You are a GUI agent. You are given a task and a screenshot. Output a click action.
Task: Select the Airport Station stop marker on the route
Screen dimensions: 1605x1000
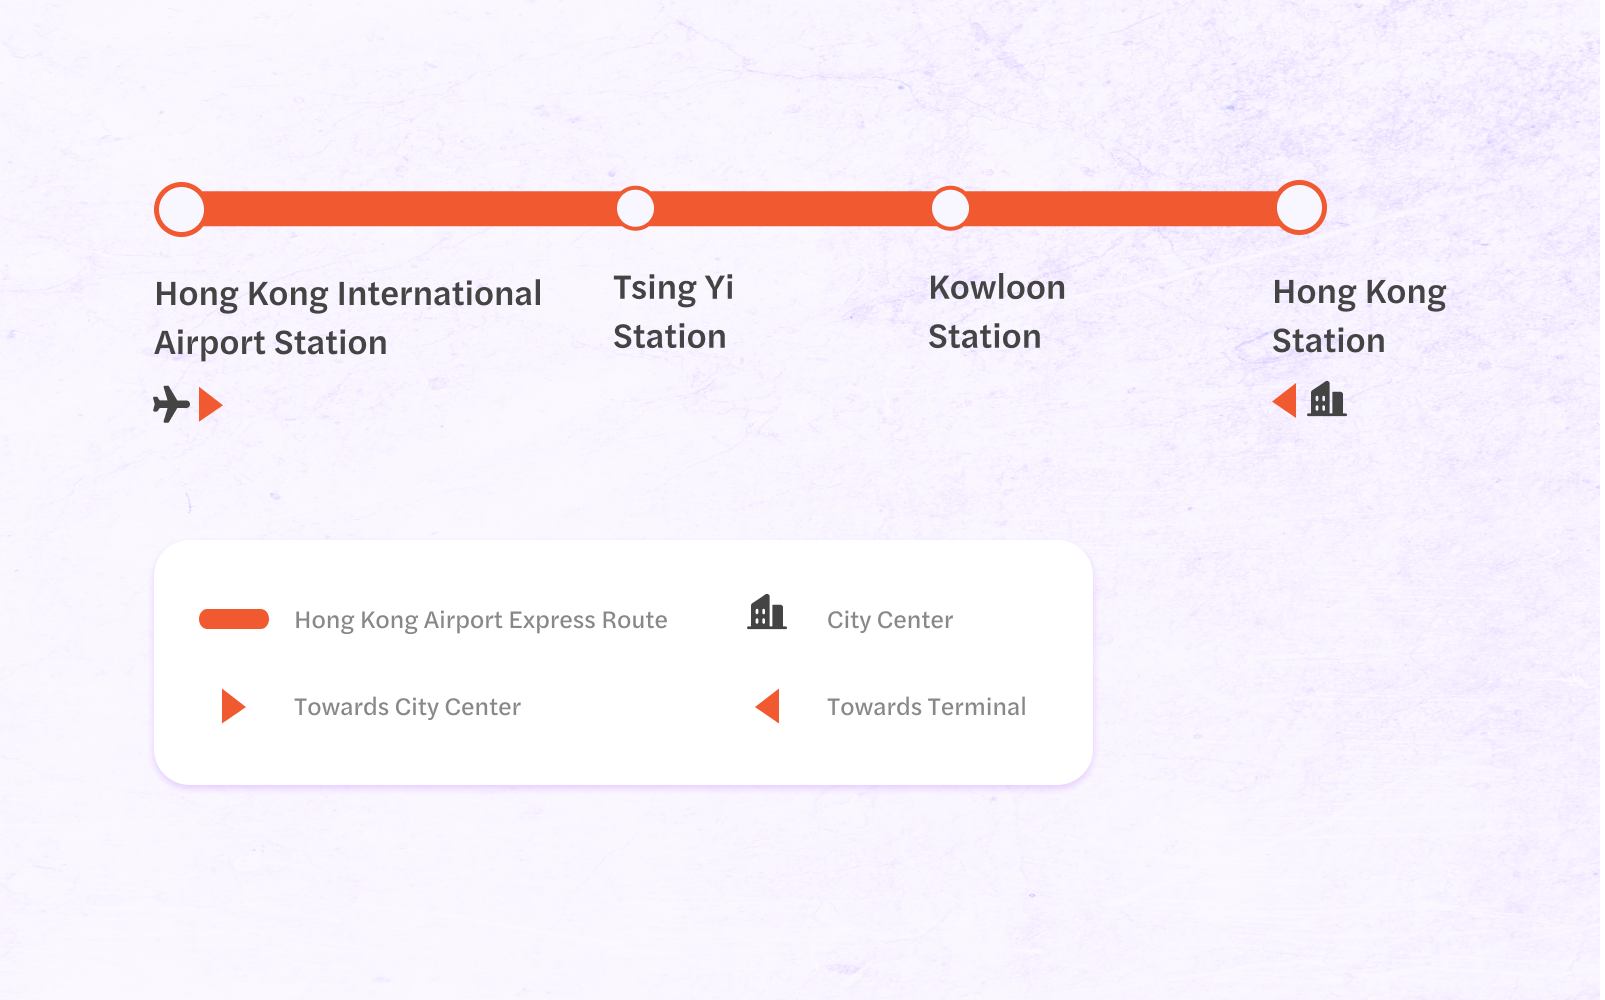(181, 209)
